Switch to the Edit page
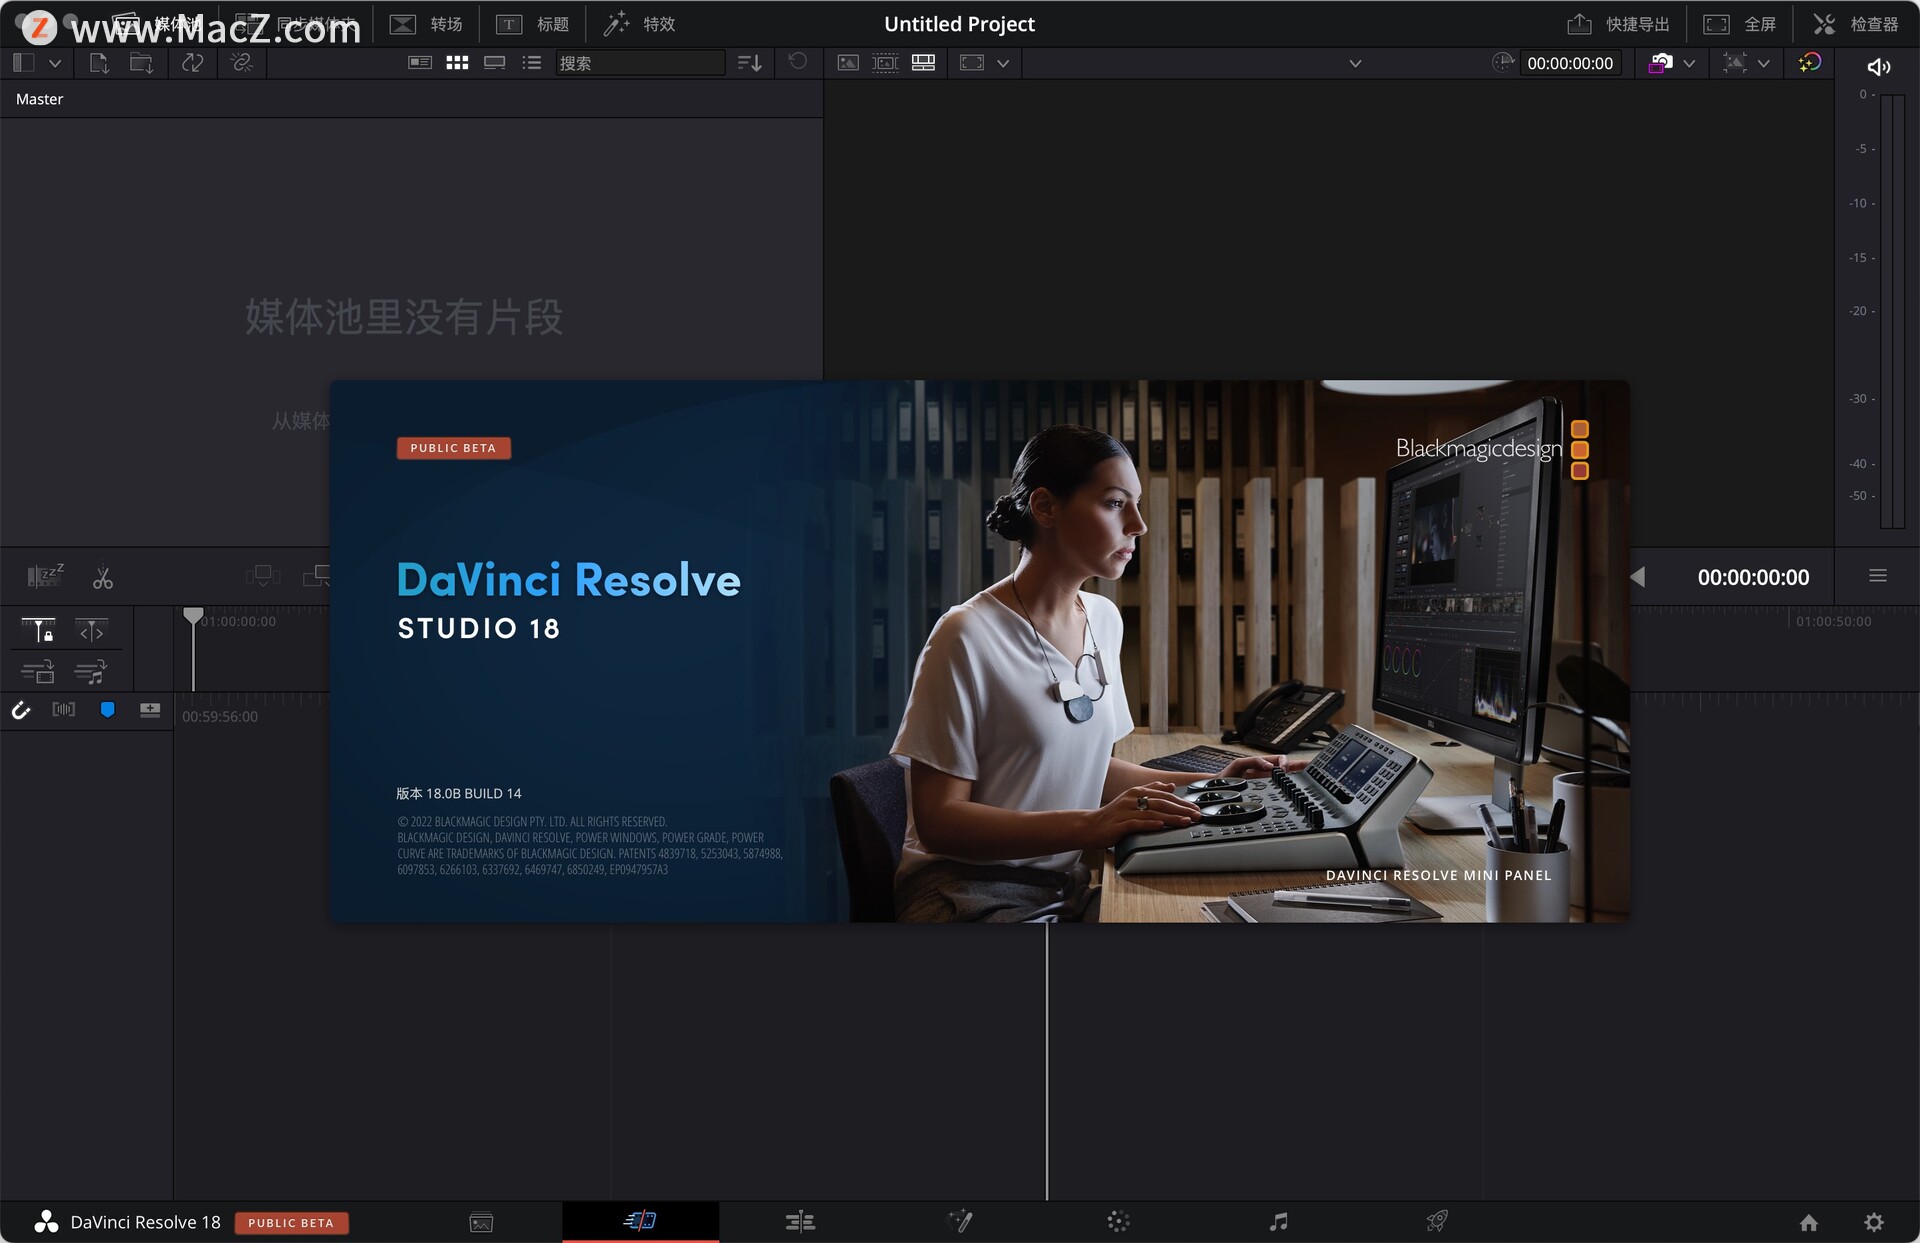Image resolution: width=1920 pixels, height=1243 pixels. (800, 1221)
